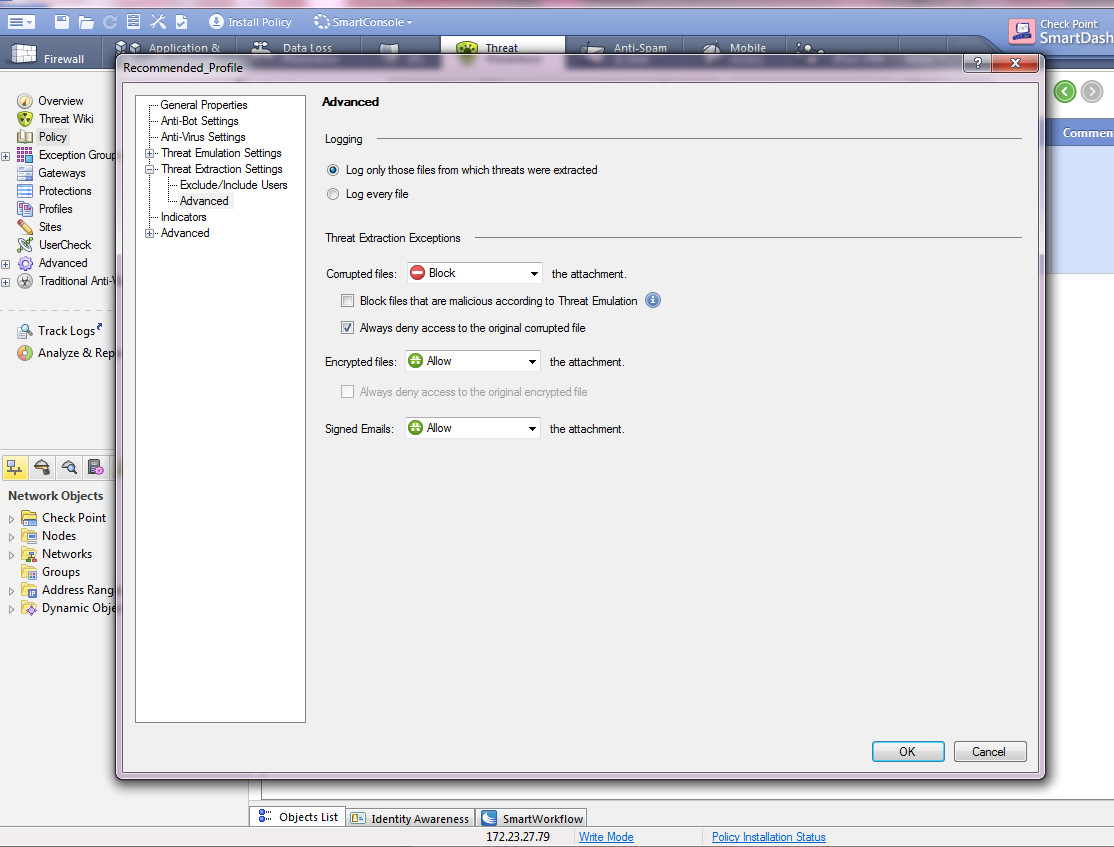This screenshot has height=847, width=1114.
Task: Select Anti-Virus Settings in the tree
Action: [x=203, y=137]
